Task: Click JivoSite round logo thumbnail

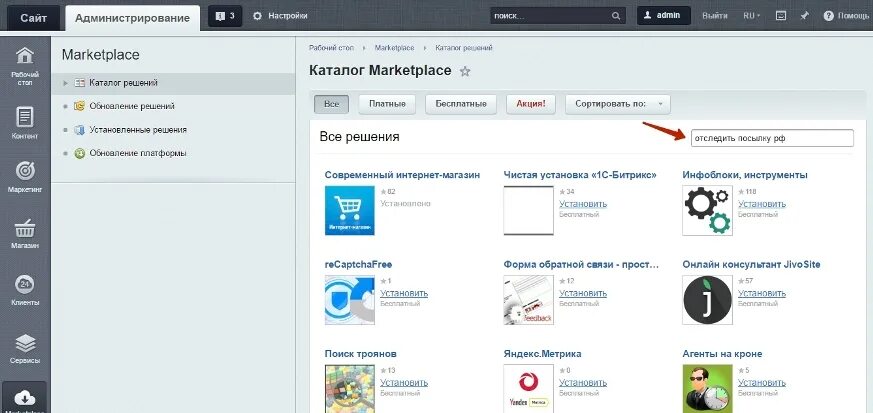Action: 707,300
